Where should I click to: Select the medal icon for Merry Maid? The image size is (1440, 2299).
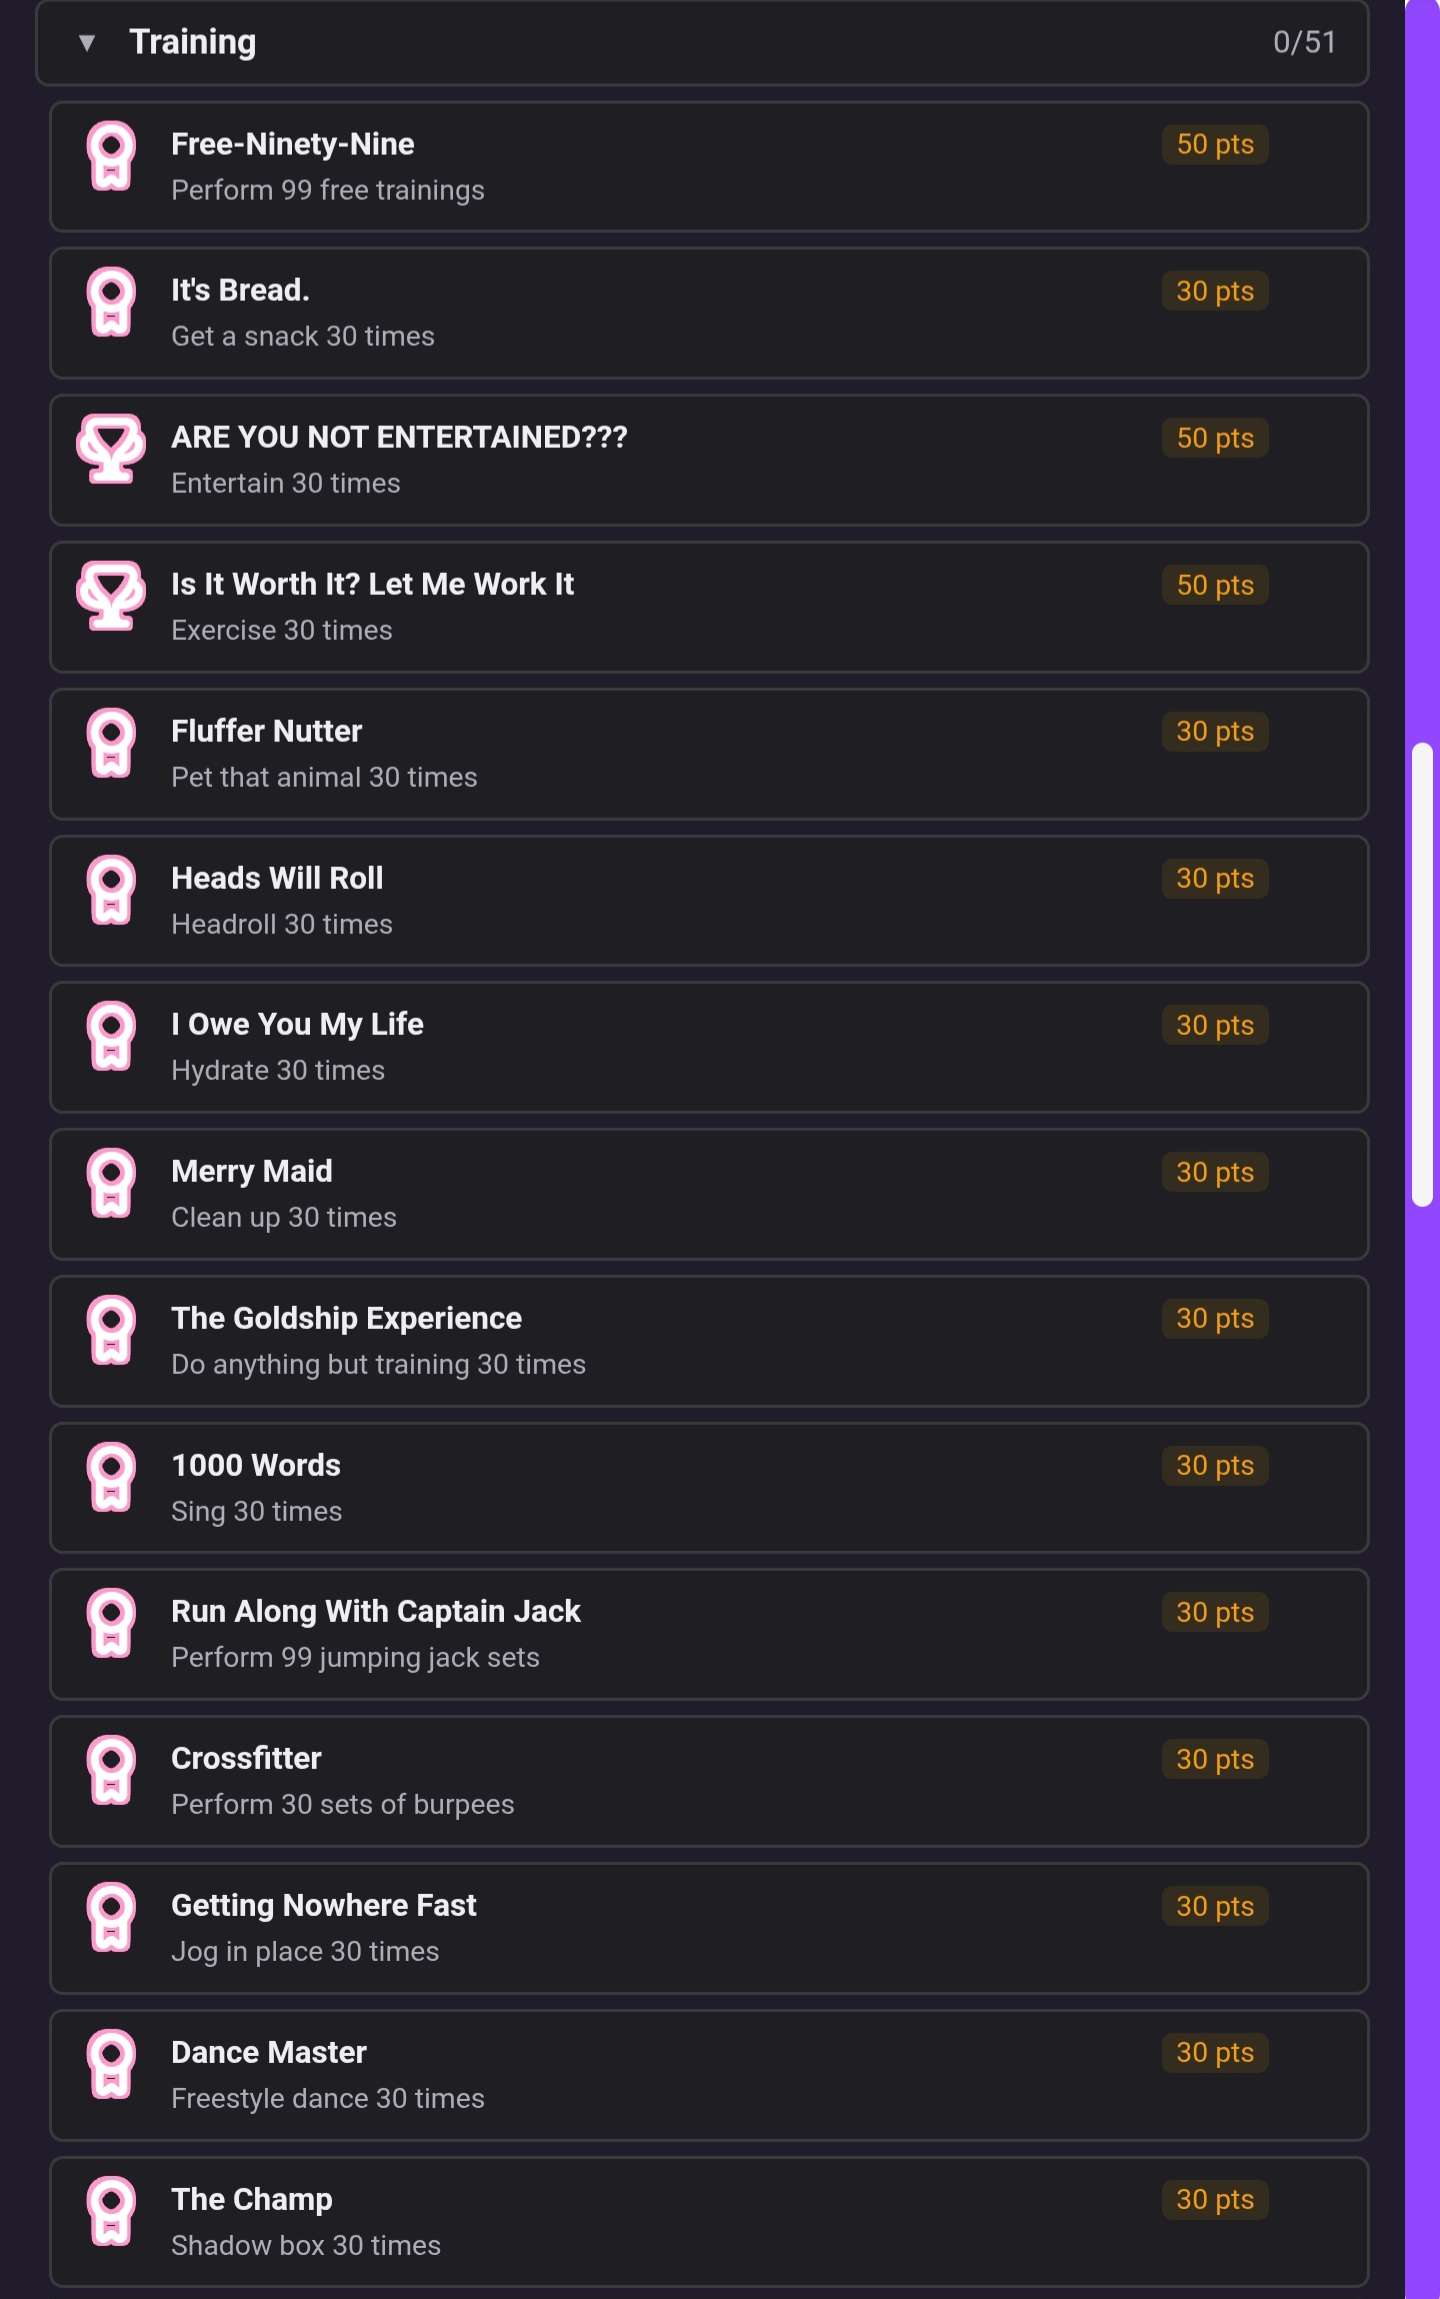tap(112, 1185)
